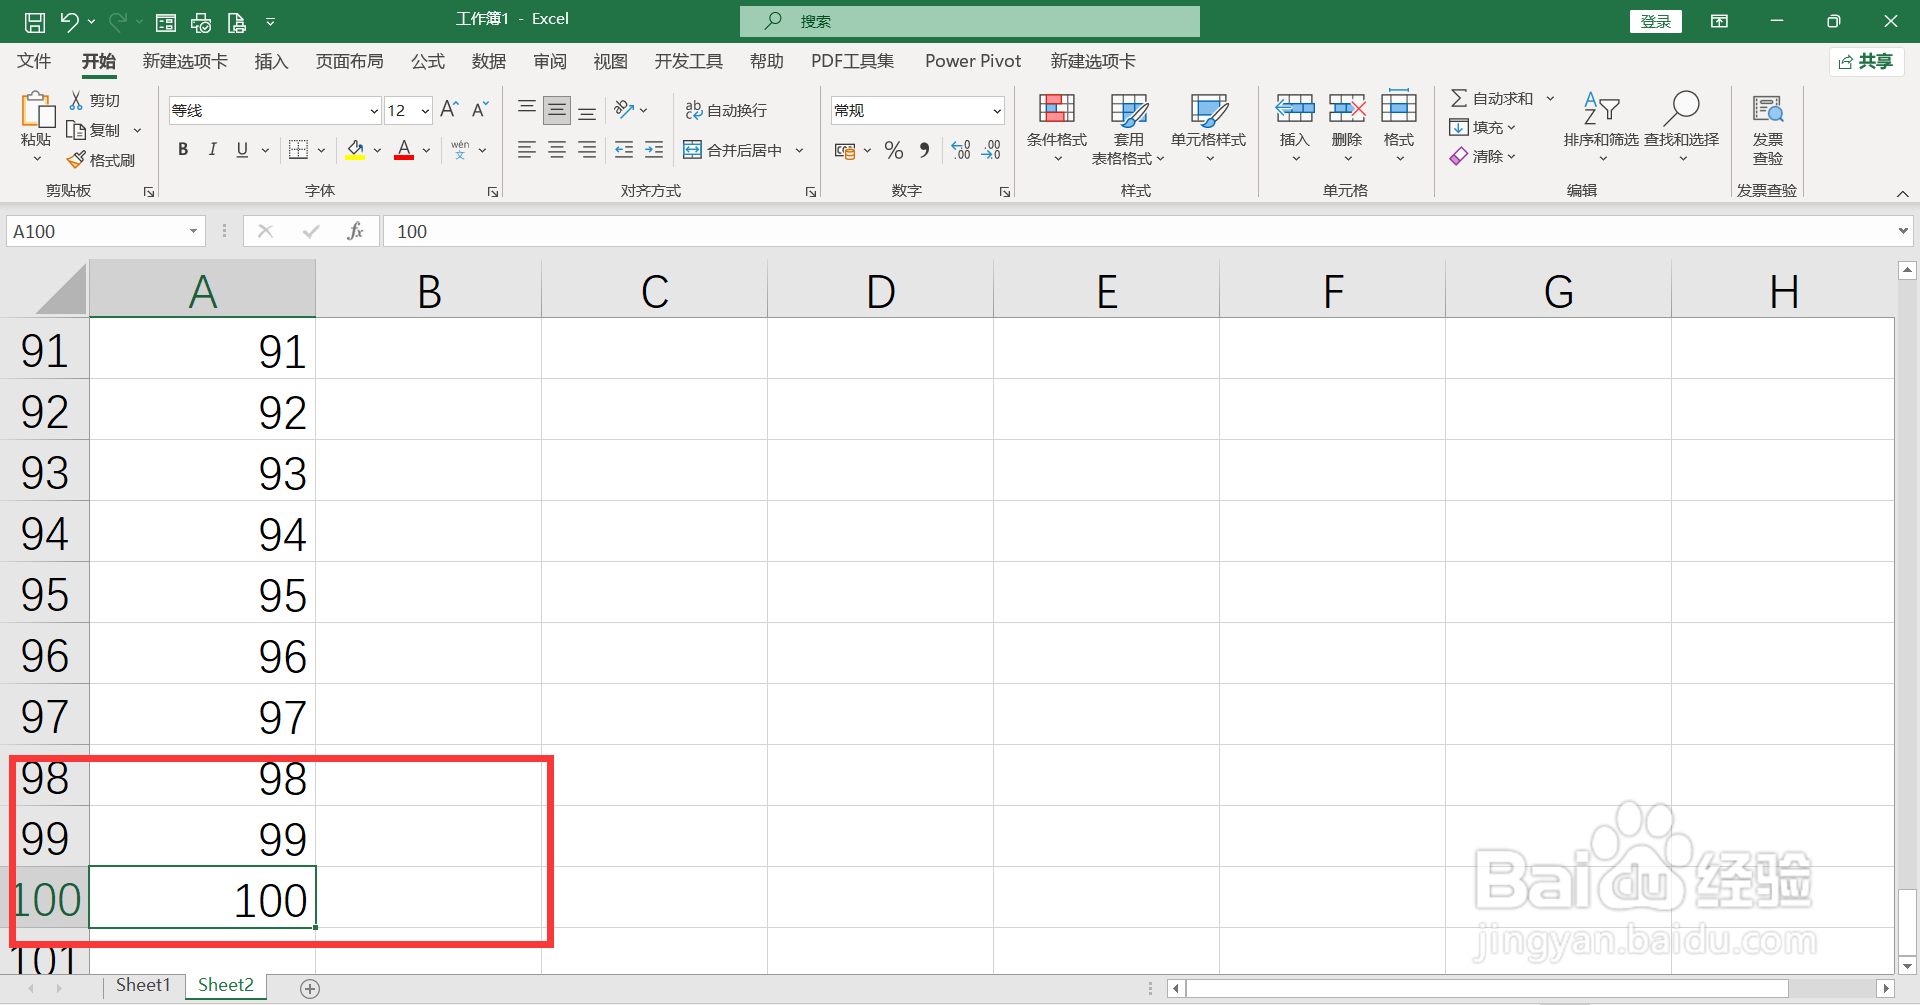
Task: Open the number format dropdown (常规)
Action: 997,111
